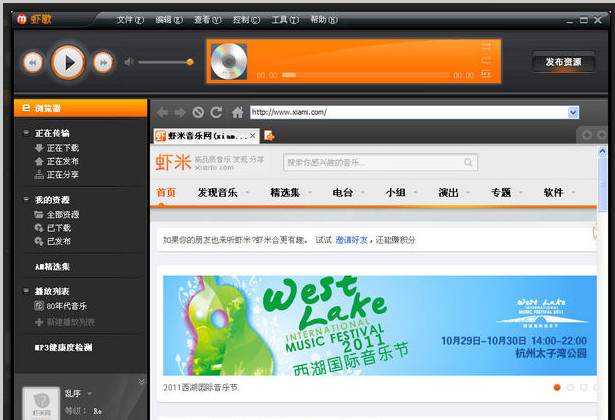Open the West Lake festival banner
The image size is (615, 420).
tap(380, 325)
